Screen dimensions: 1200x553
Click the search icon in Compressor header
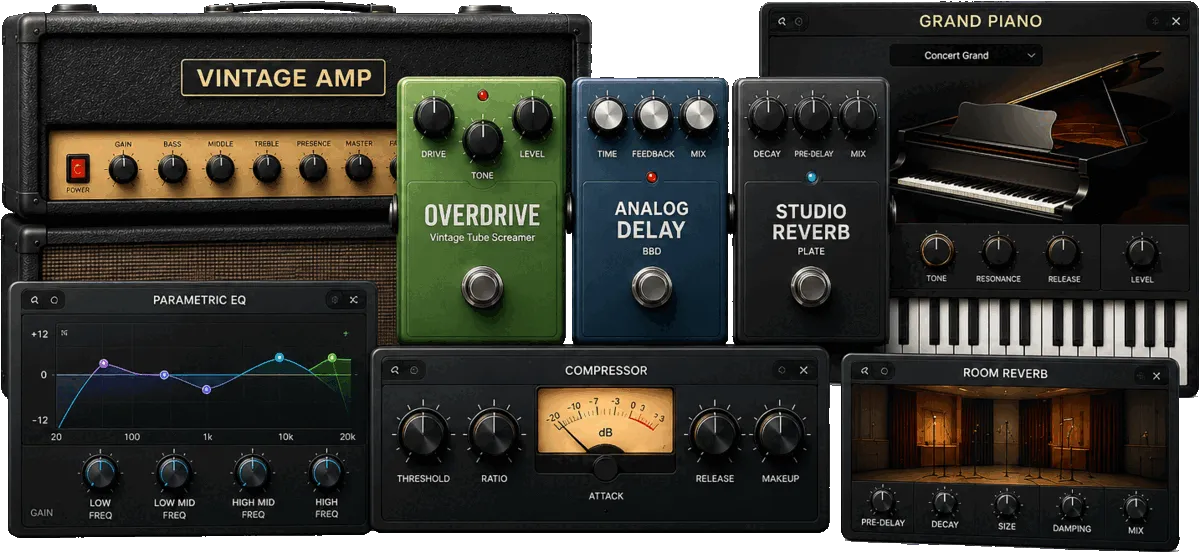pyautogui.click(x=395, y=371)
